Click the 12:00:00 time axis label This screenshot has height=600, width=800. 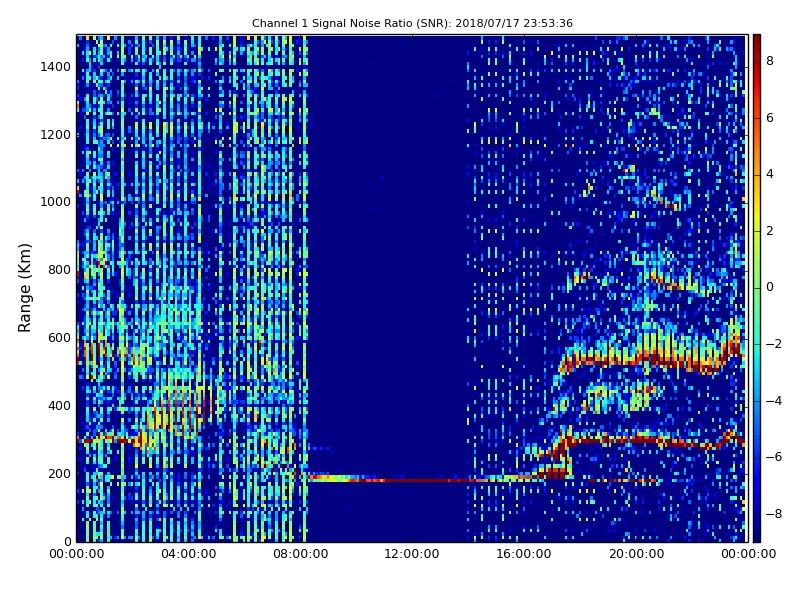412,554
